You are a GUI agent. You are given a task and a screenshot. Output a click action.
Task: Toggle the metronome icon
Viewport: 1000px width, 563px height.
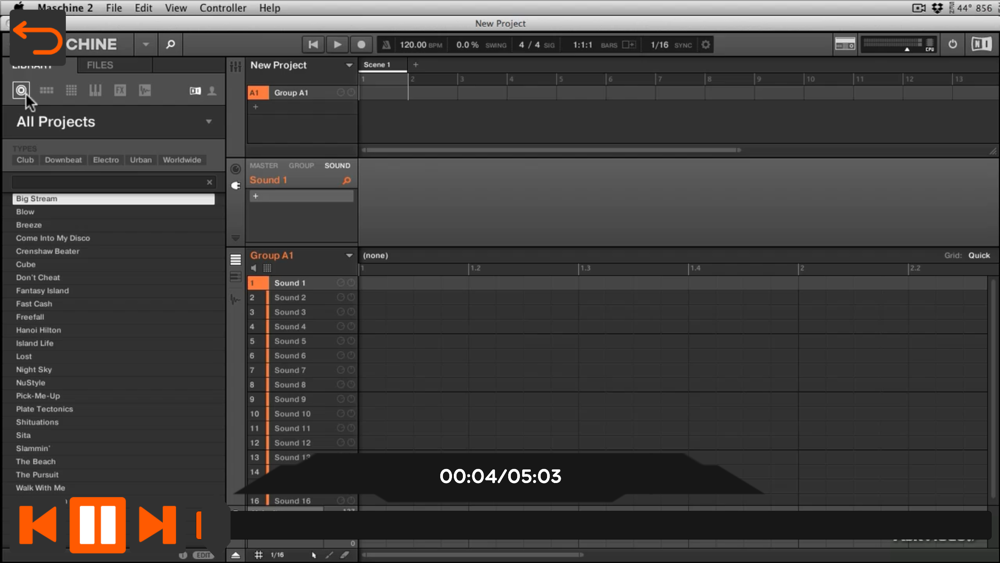pos(386,45)
